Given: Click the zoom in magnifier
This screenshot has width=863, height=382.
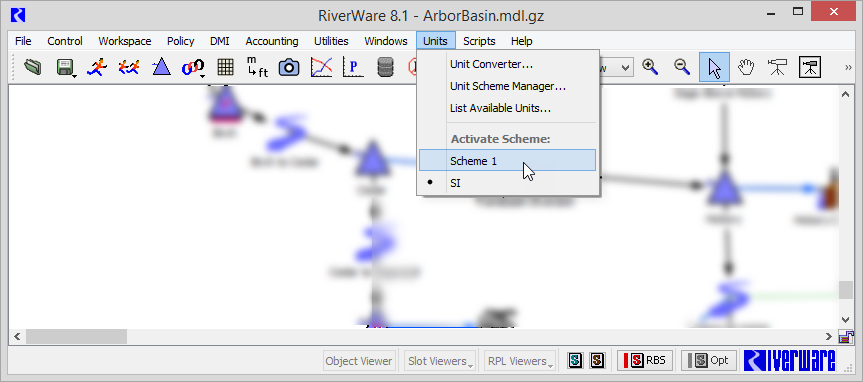Looking at the screenshot, I should (651, 67).
